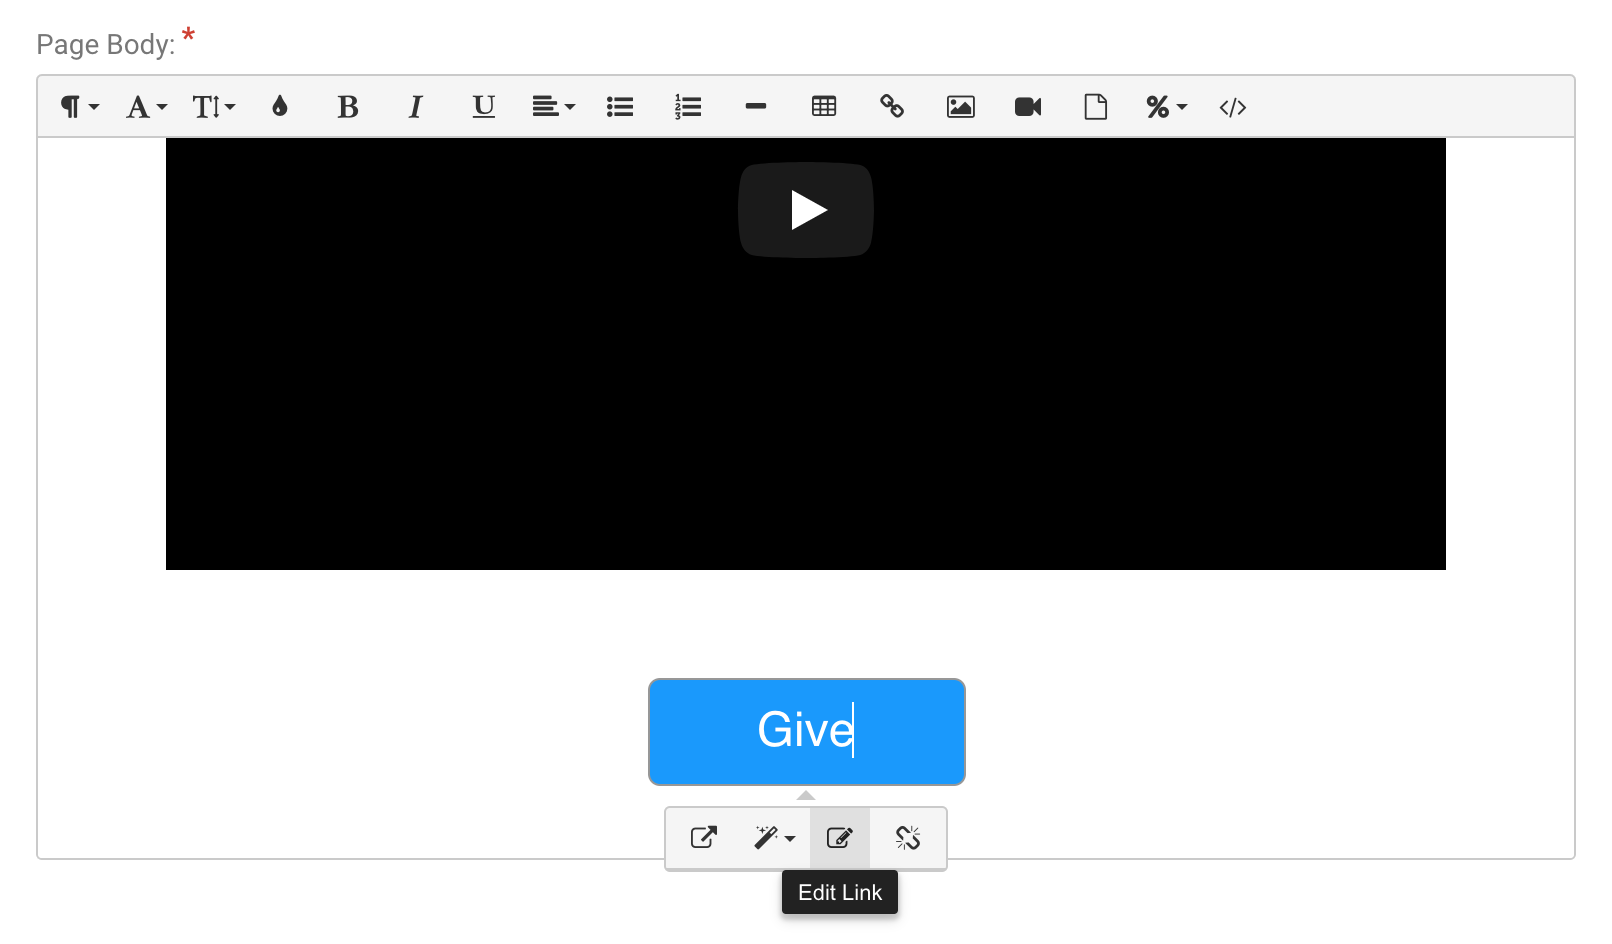
Task: Open the font size dropdown
Action: pyautogui.click(x=213, y=107)
